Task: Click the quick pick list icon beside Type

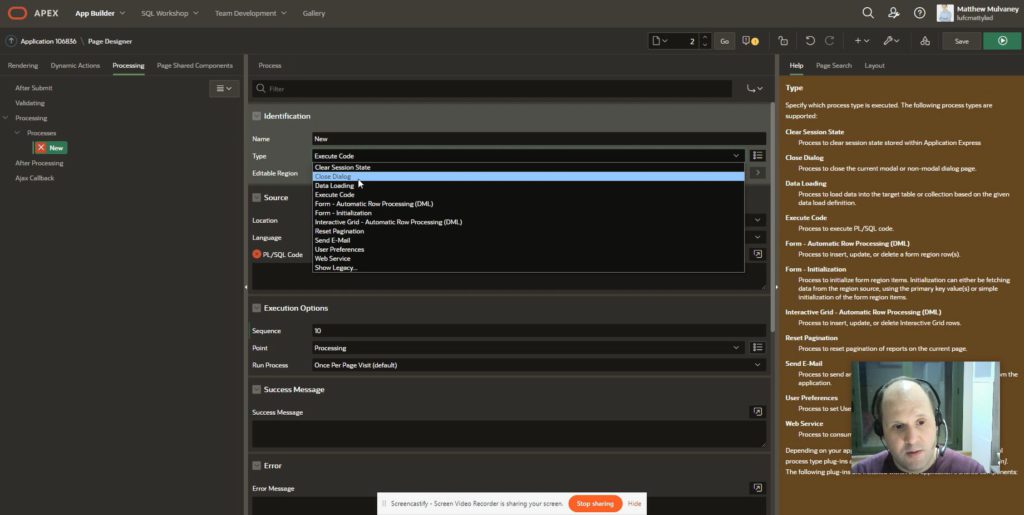Action: [758, 155]
